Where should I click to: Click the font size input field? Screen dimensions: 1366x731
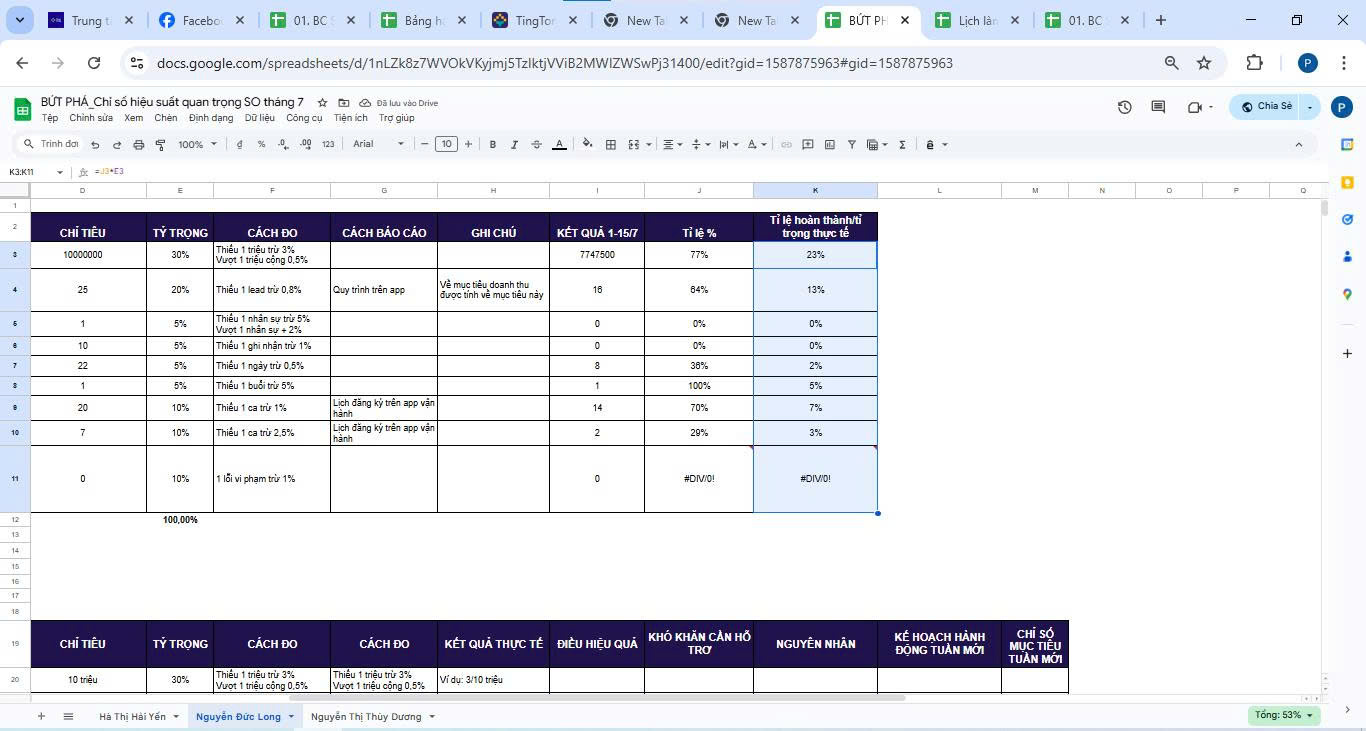447,144
